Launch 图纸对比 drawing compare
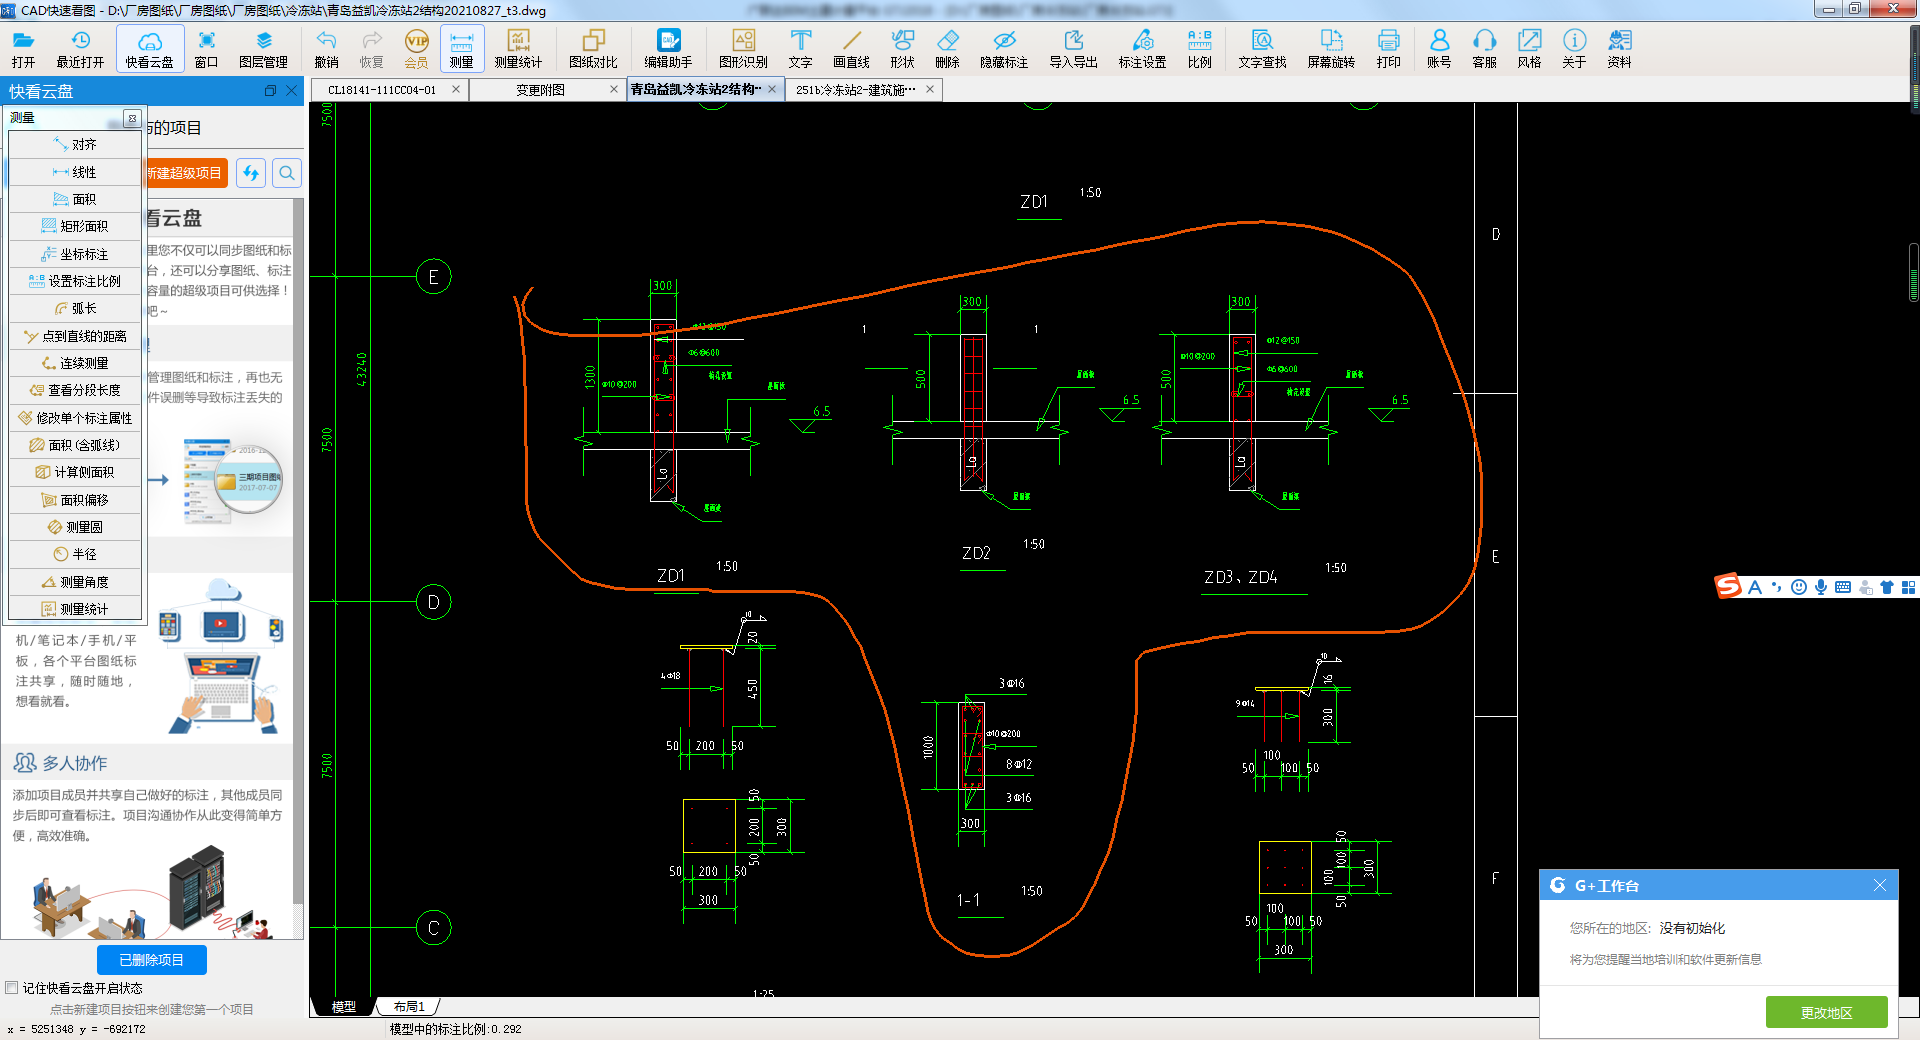The height and width of the screenshot is (1040, 1920). [593, 48]
